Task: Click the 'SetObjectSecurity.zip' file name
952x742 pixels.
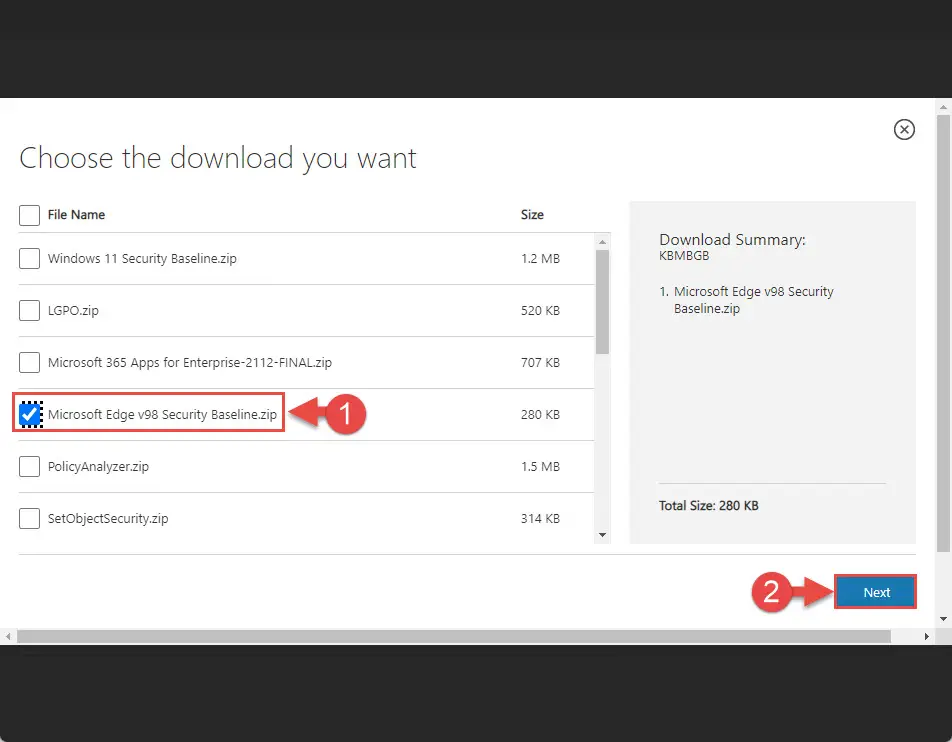Action: coord(108,519)
